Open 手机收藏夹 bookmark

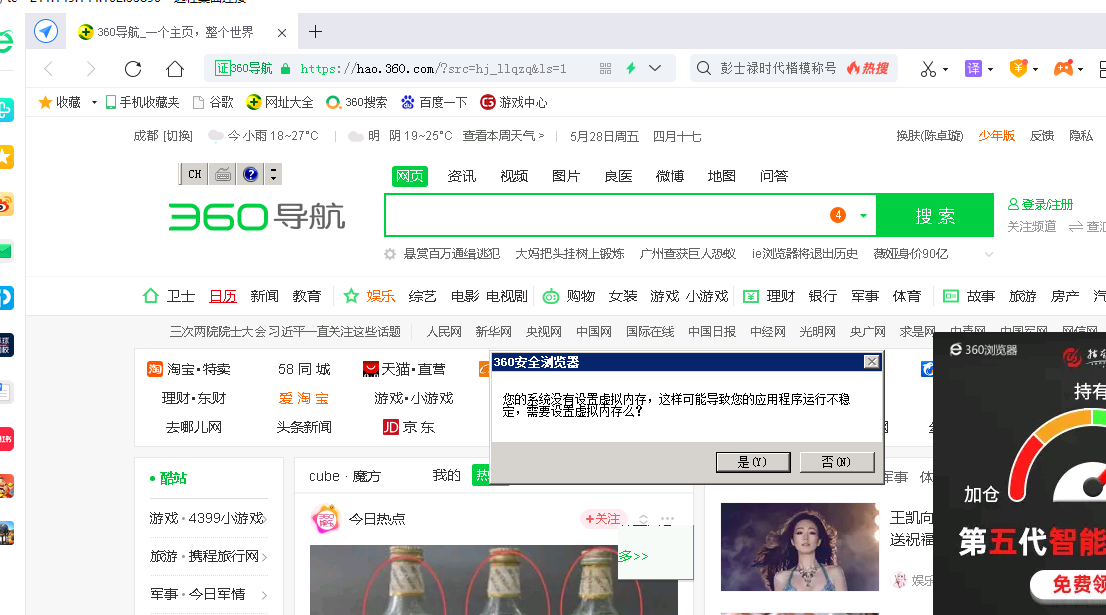(x=142, y=102)
